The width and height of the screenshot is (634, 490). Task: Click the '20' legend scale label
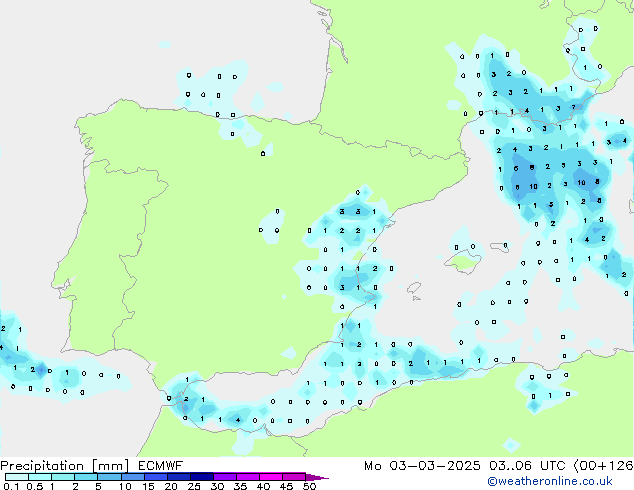[171, 486]
